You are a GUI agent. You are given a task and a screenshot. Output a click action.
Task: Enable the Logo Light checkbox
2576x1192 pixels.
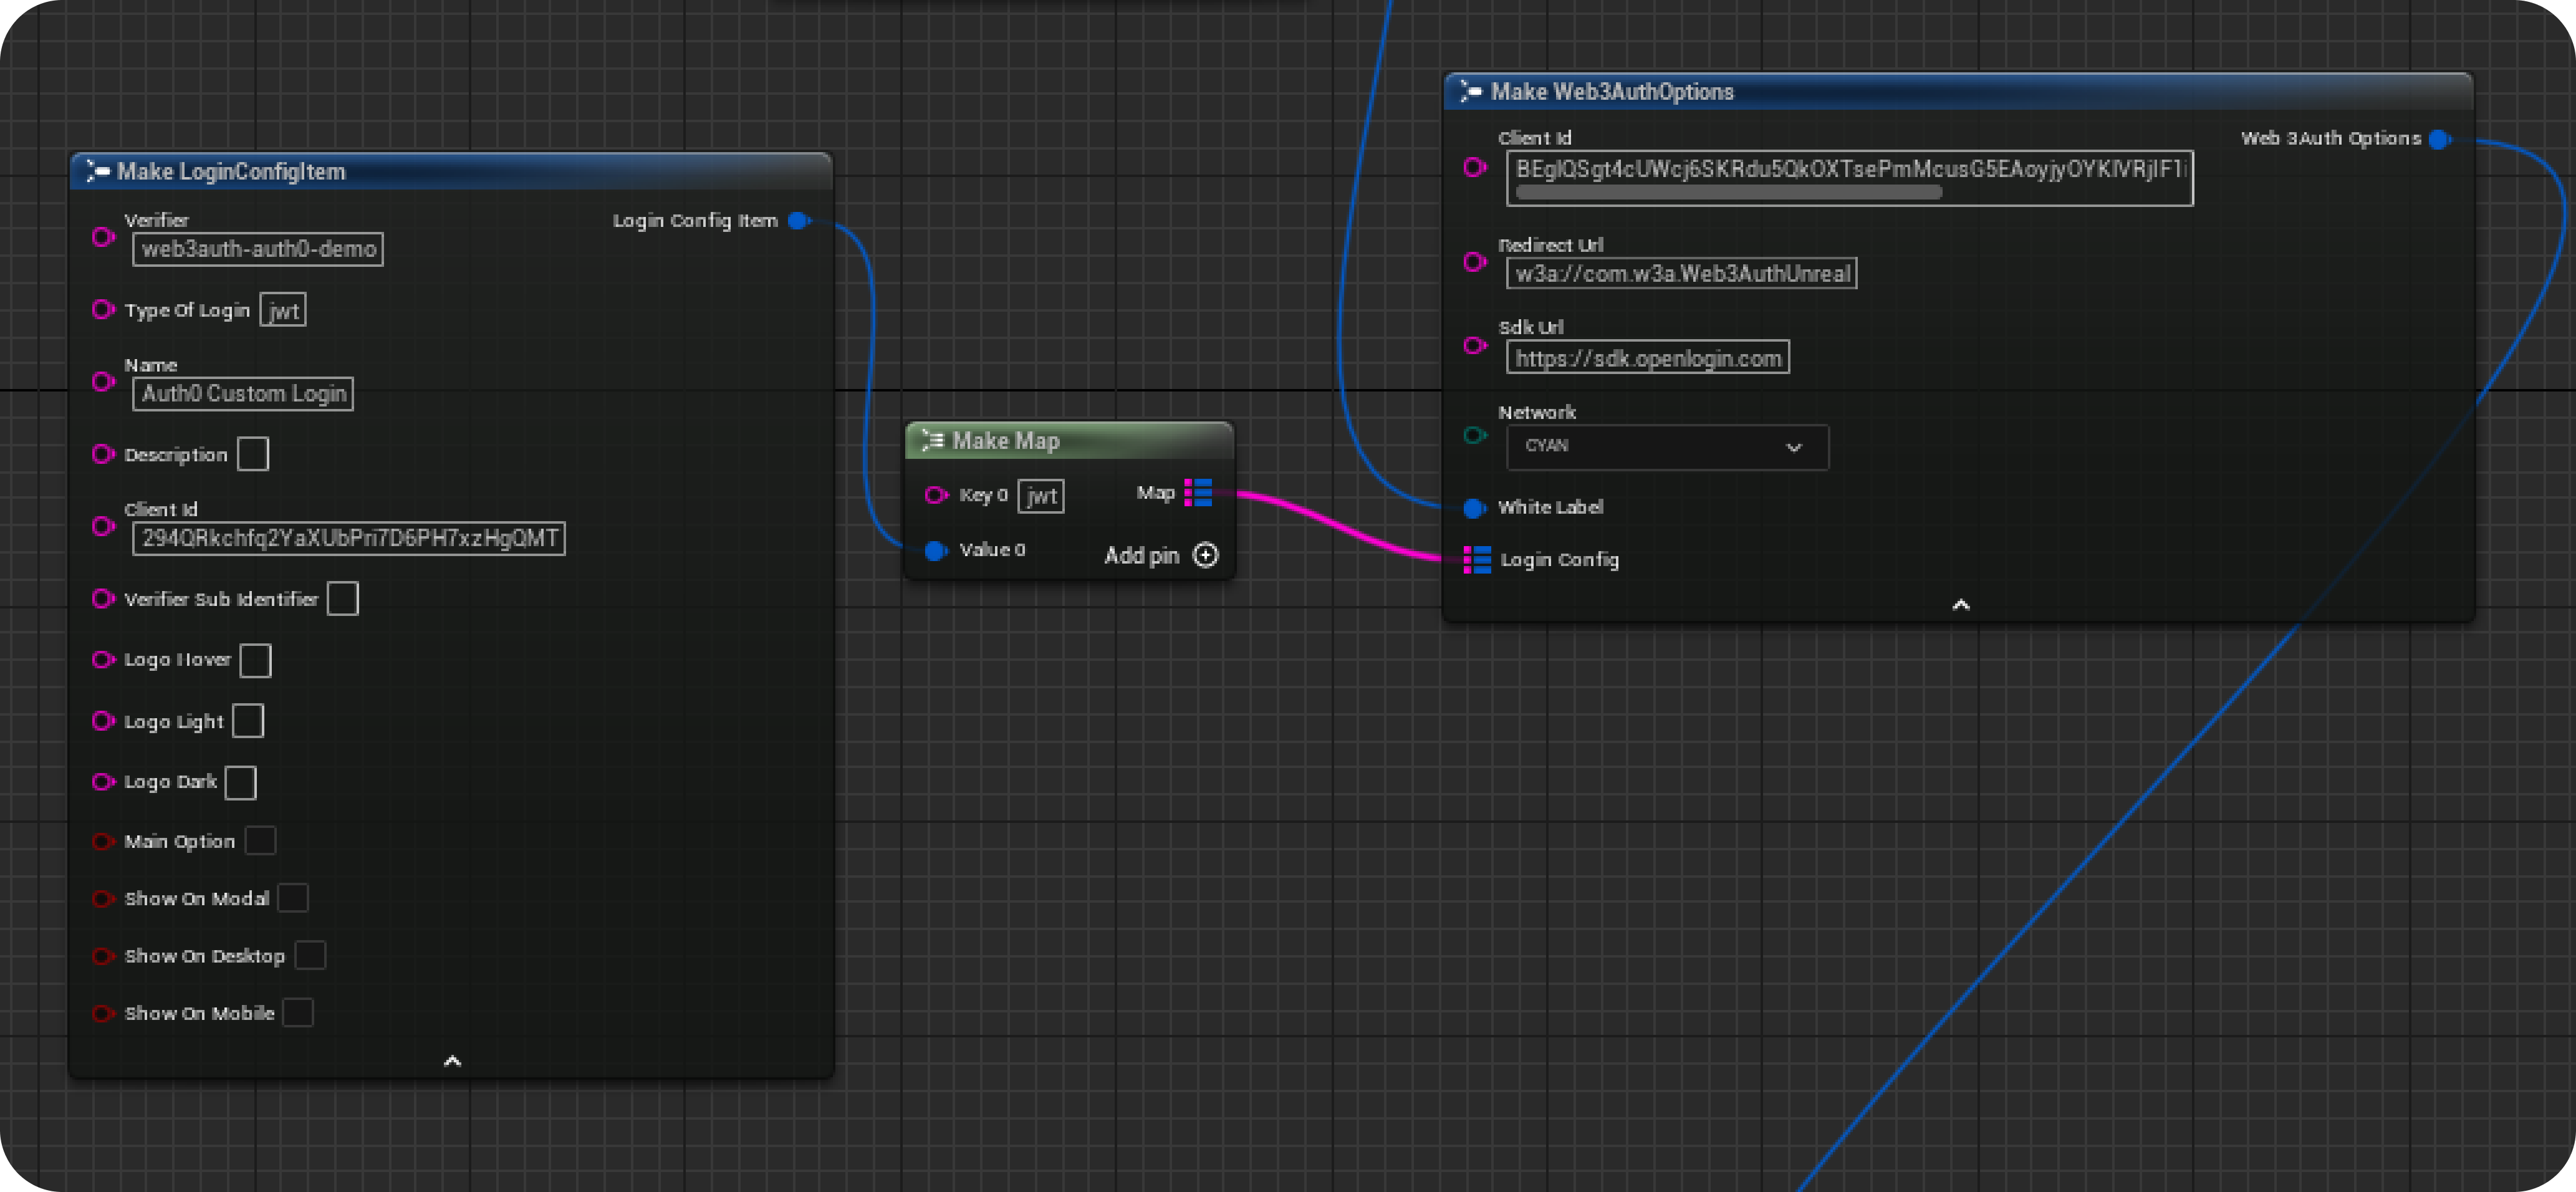(247, 720)
